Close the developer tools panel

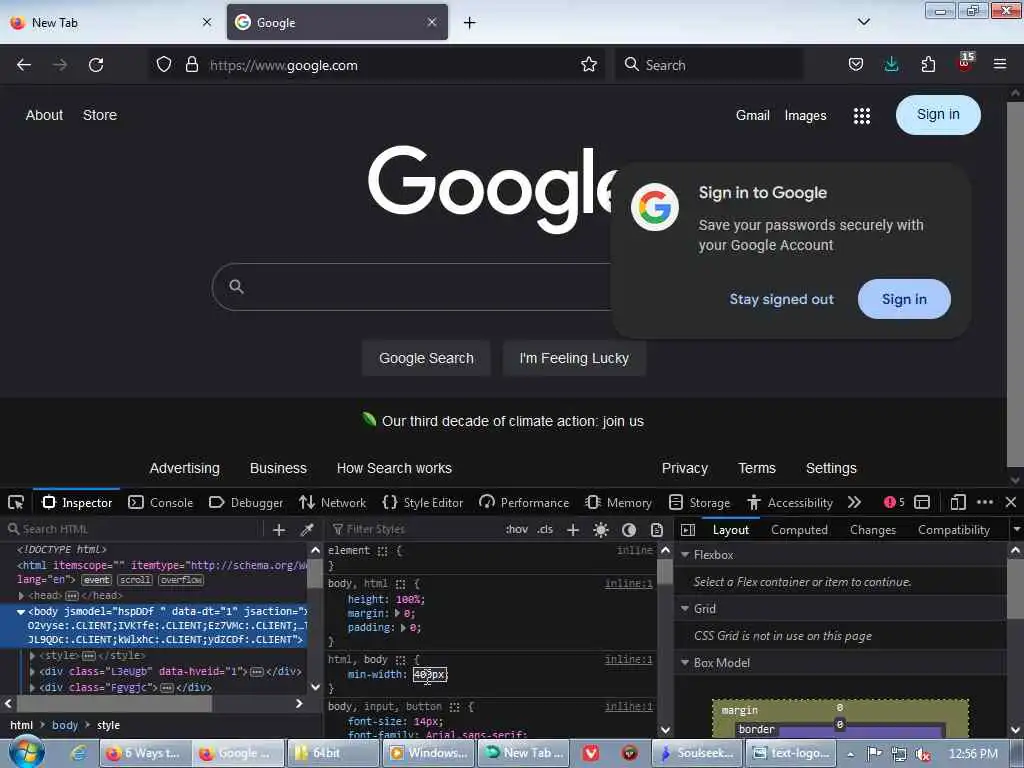coord(1011,502)
